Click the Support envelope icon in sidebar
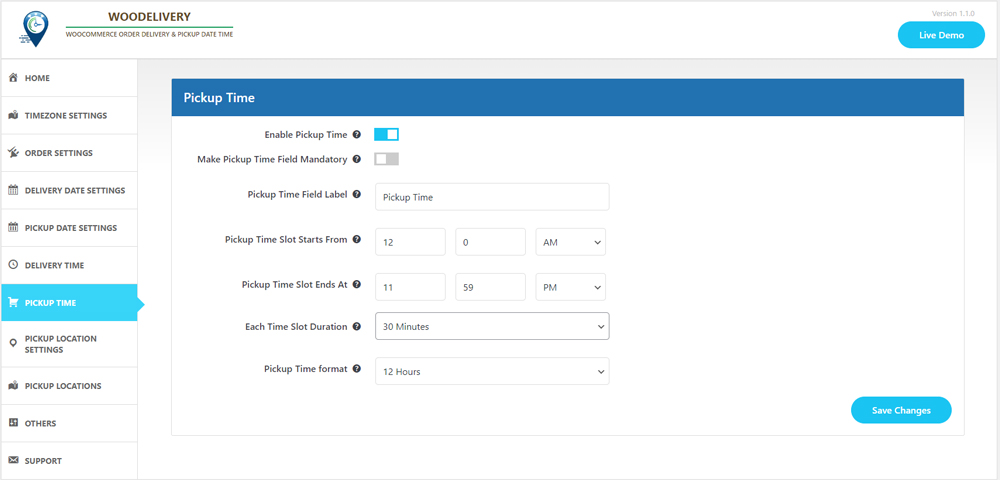Image resolution: width=1000 pixels, height=480 pixels. 14,461
